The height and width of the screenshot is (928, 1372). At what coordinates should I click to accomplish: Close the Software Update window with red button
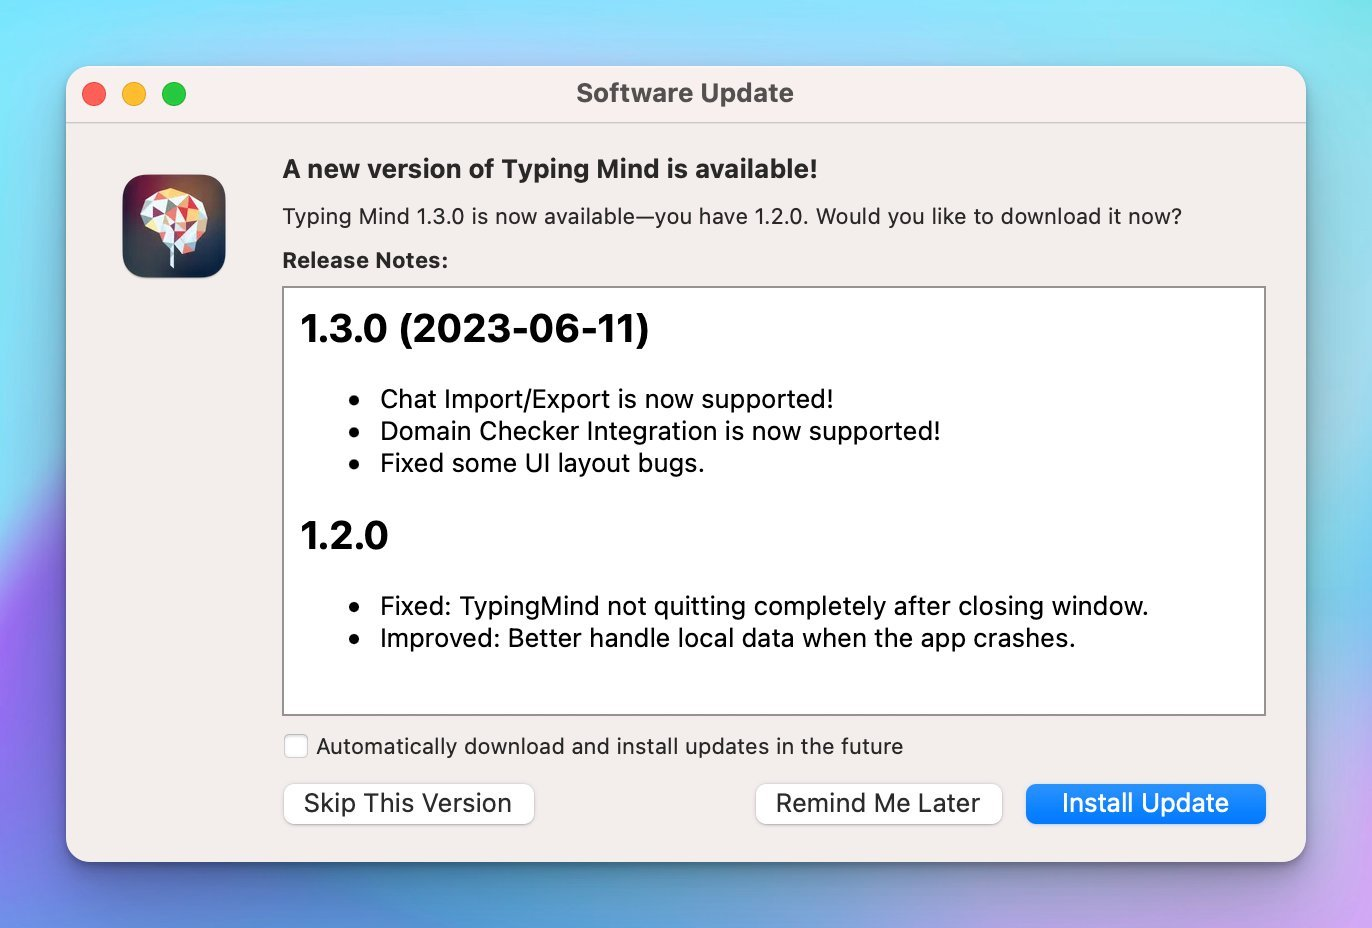tap(94, 94)
